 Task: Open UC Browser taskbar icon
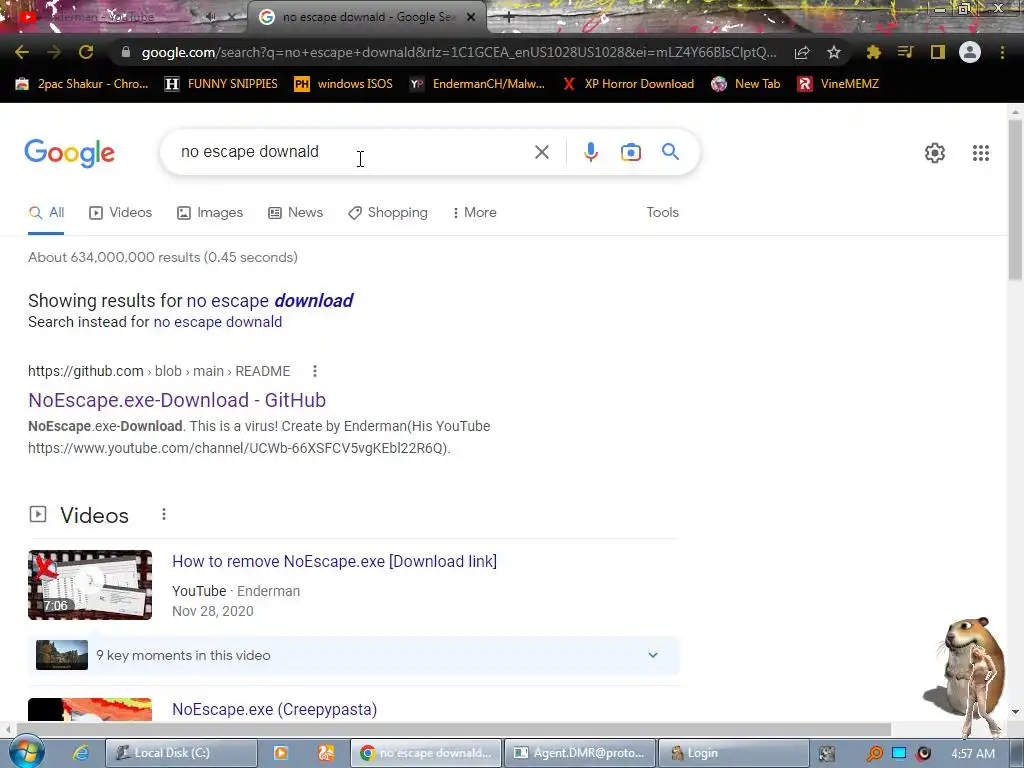pyautogui.click(x=326, y=753)
